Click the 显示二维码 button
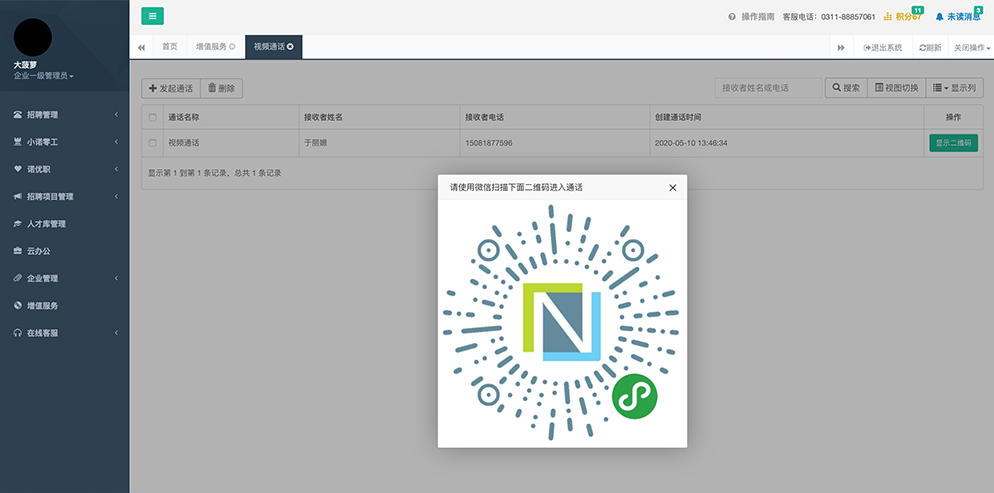This screenshot has height=493, width=994. pyautogui.click(x=953, y=143)
